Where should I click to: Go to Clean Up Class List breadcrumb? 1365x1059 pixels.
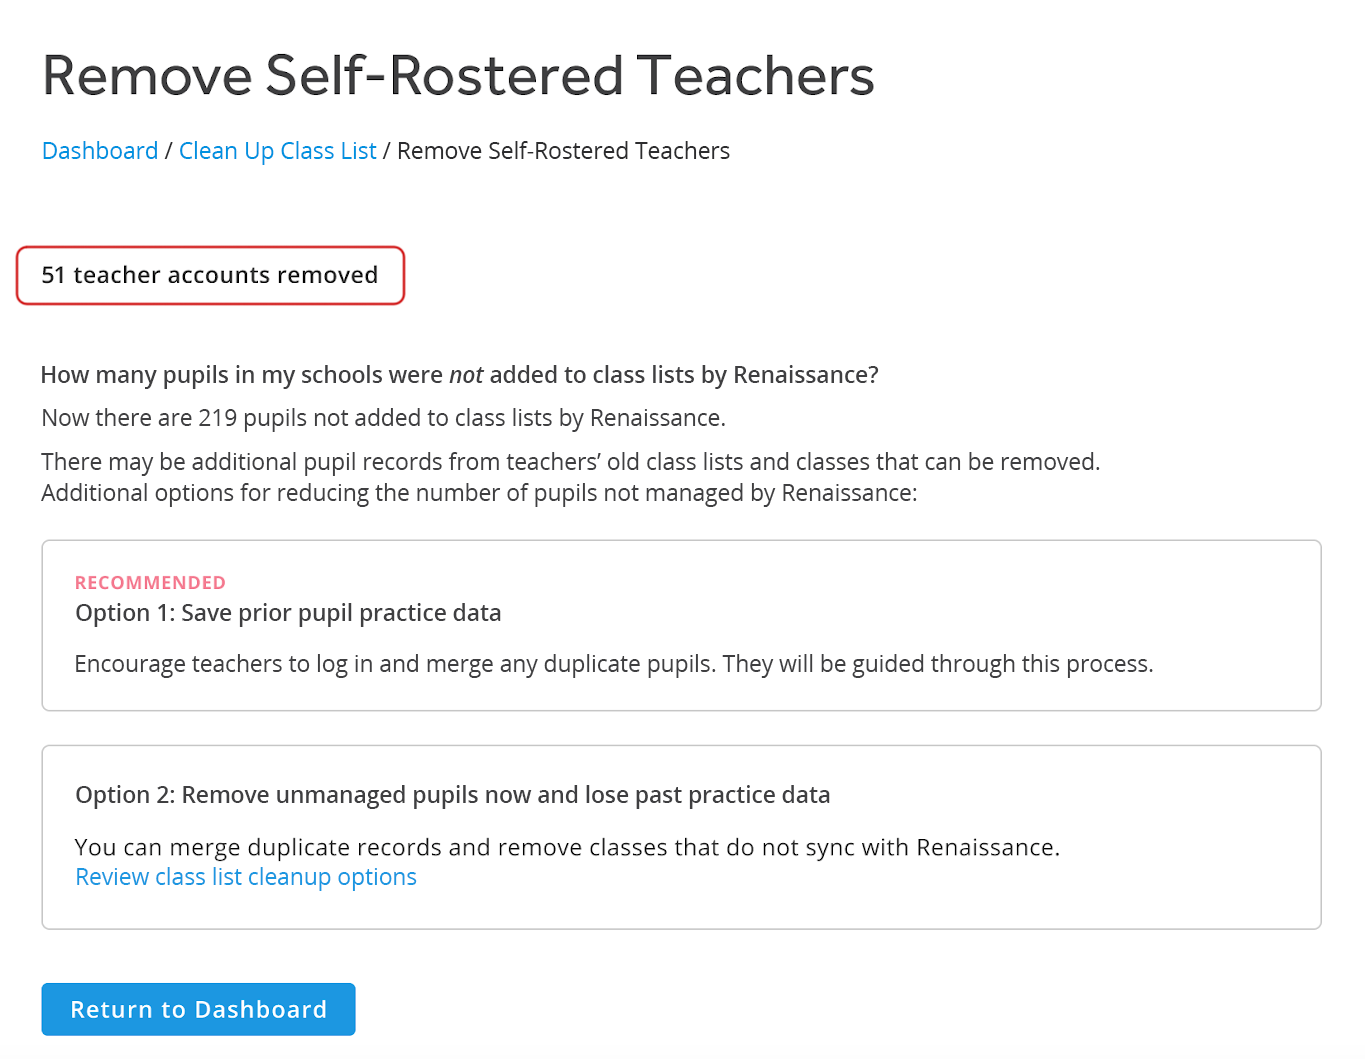278,151
